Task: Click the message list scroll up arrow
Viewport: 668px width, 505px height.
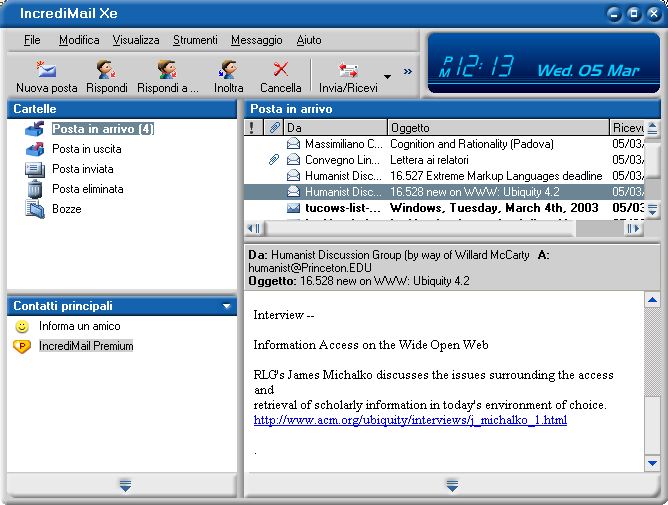Action: point(652,128)
